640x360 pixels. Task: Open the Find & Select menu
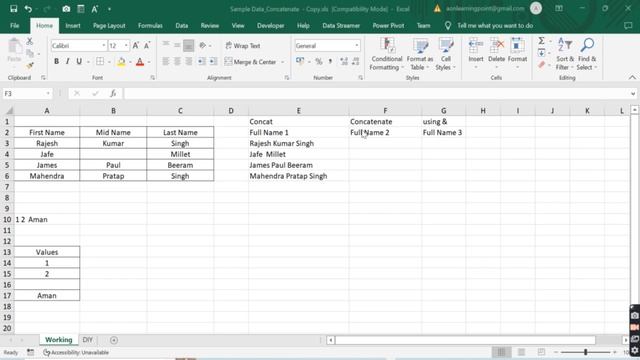tap(587, 54)
